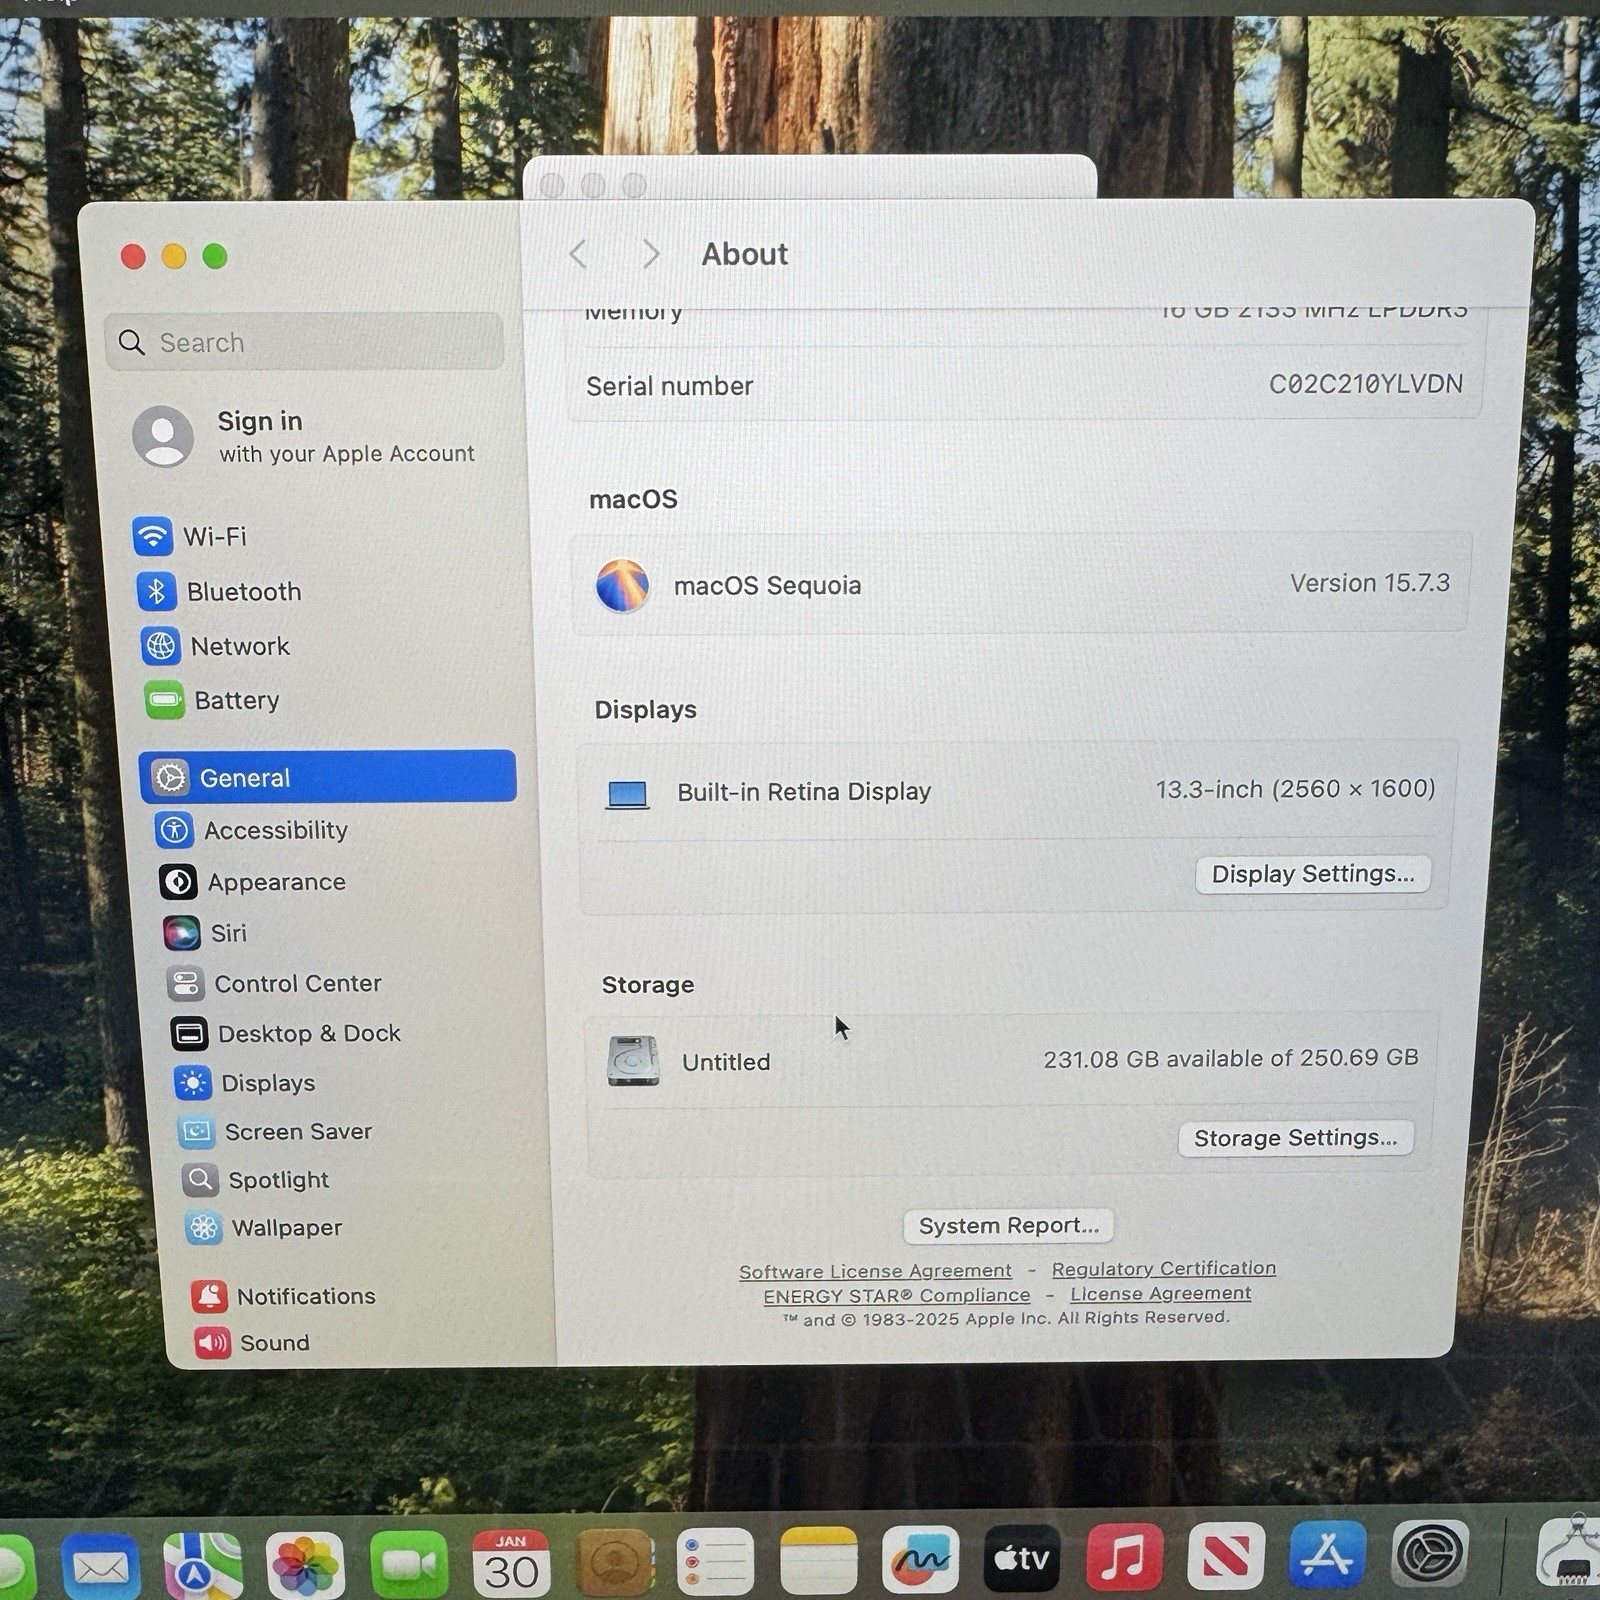The width and height of the screenshot is (1600, 1600).
Task: Click the 'Serial number' label
Action: tap(670, 386)
